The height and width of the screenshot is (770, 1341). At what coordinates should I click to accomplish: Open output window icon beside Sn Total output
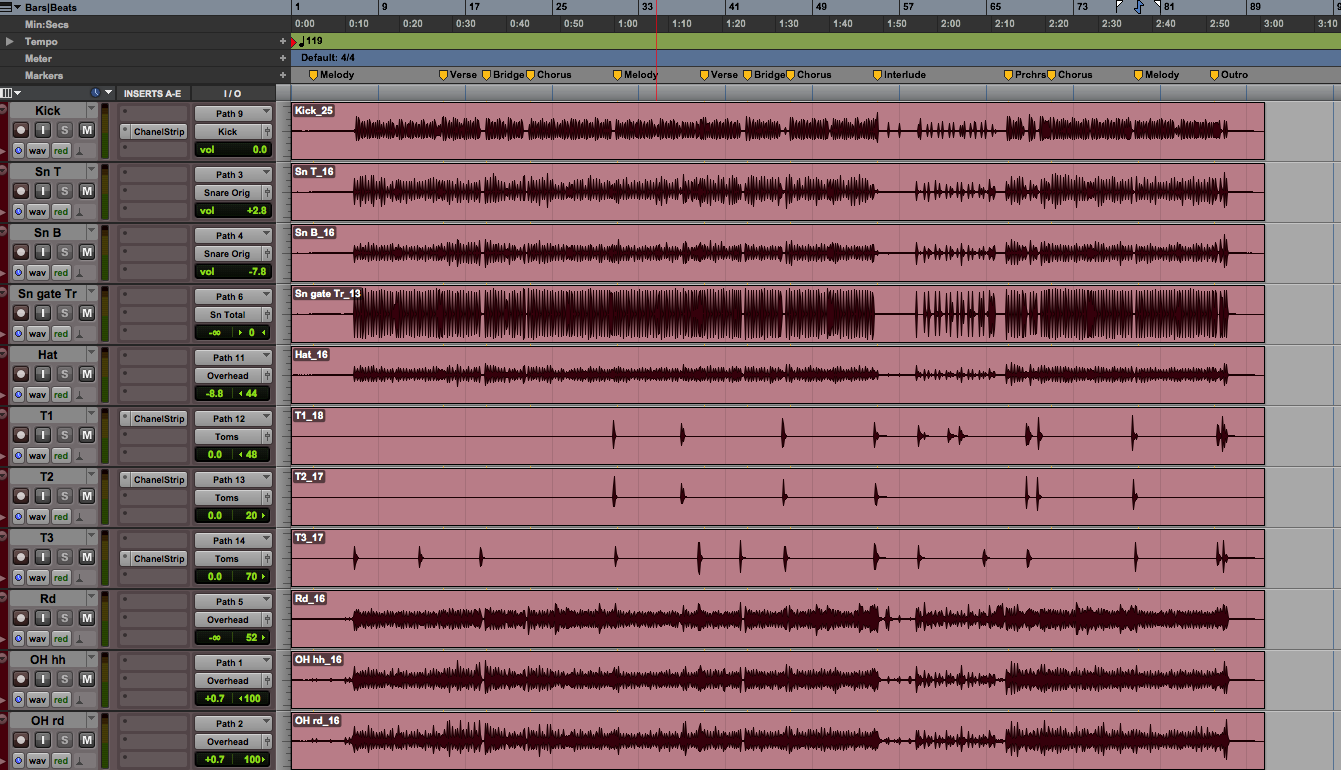coord(267,315)
